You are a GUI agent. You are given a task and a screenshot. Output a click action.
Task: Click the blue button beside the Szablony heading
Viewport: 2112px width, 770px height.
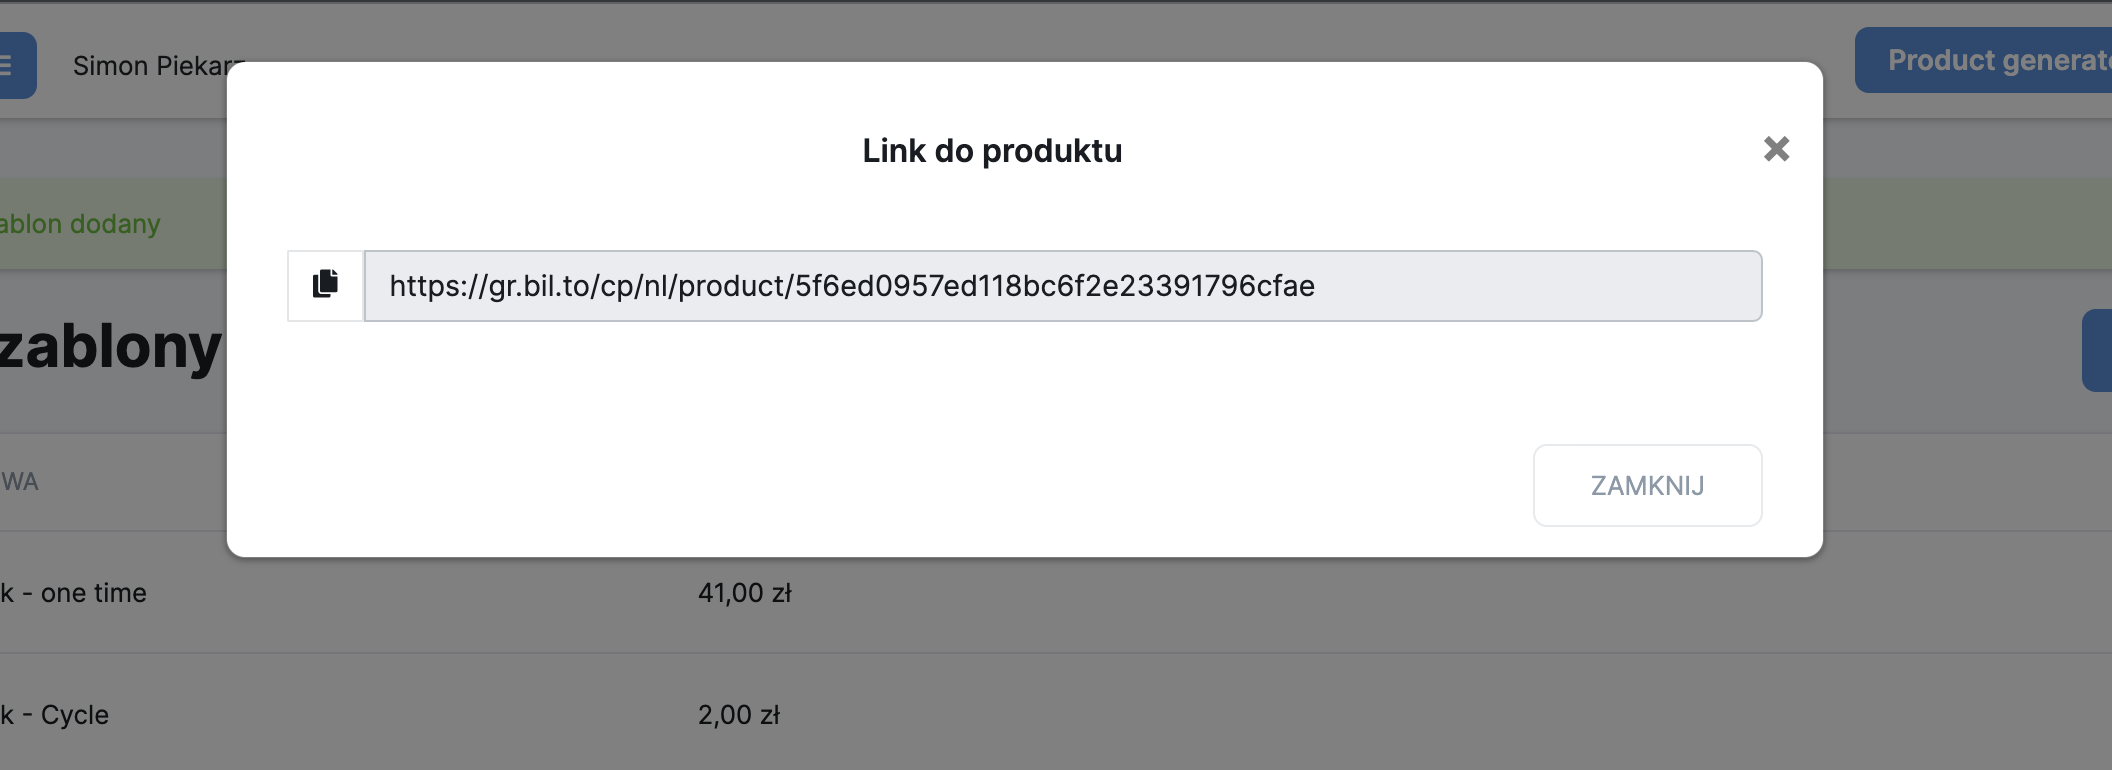(2097, 350)
